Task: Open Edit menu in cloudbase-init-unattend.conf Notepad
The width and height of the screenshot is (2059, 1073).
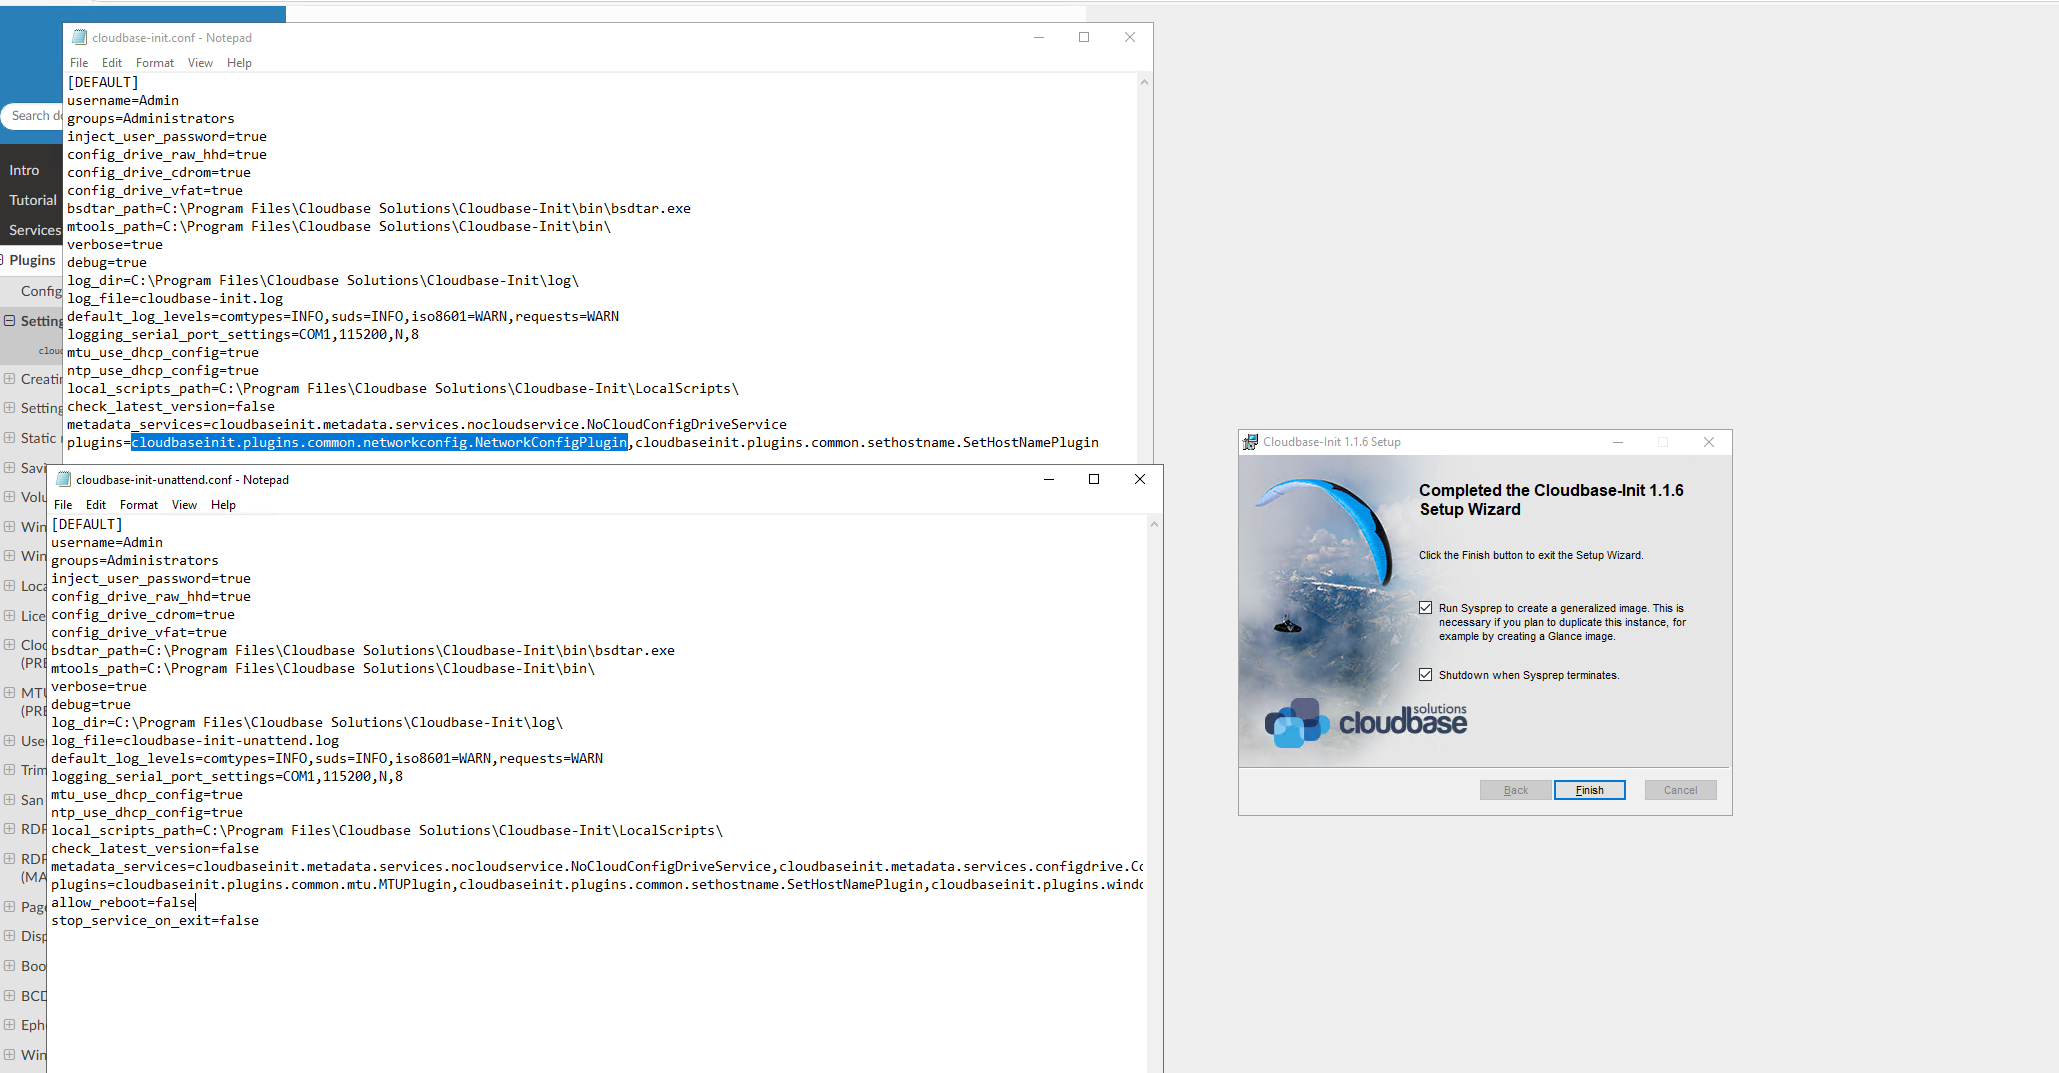Action: tap(96, 505)
